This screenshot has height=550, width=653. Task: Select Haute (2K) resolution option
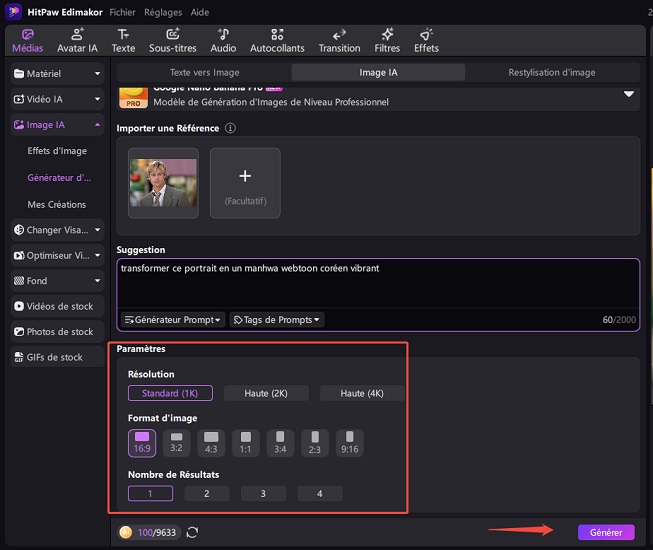coord(265,393)
